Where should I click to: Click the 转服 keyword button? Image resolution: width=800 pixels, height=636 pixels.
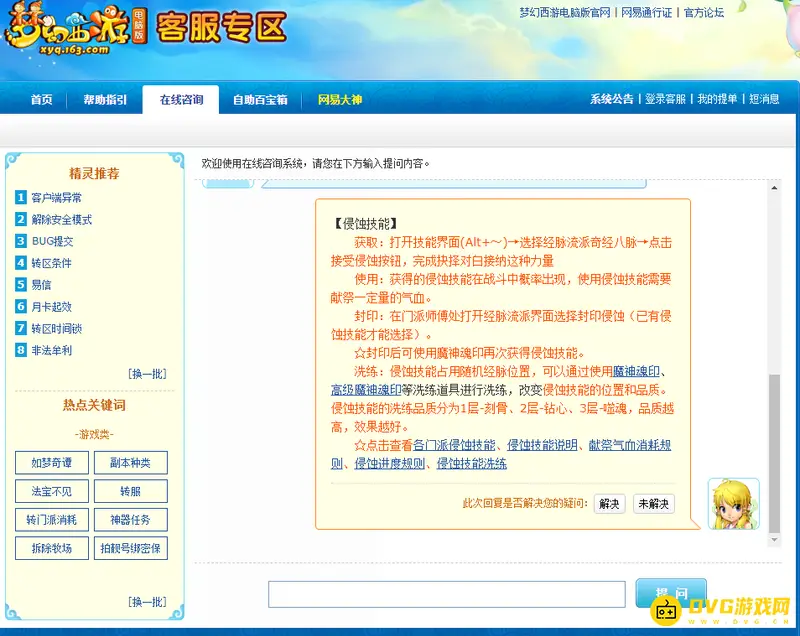[131, 491]
